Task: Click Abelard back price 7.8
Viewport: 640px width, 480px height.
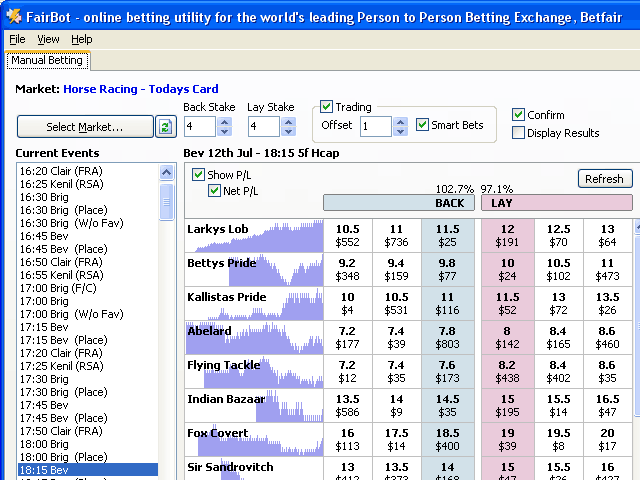Action: [448, 338]
